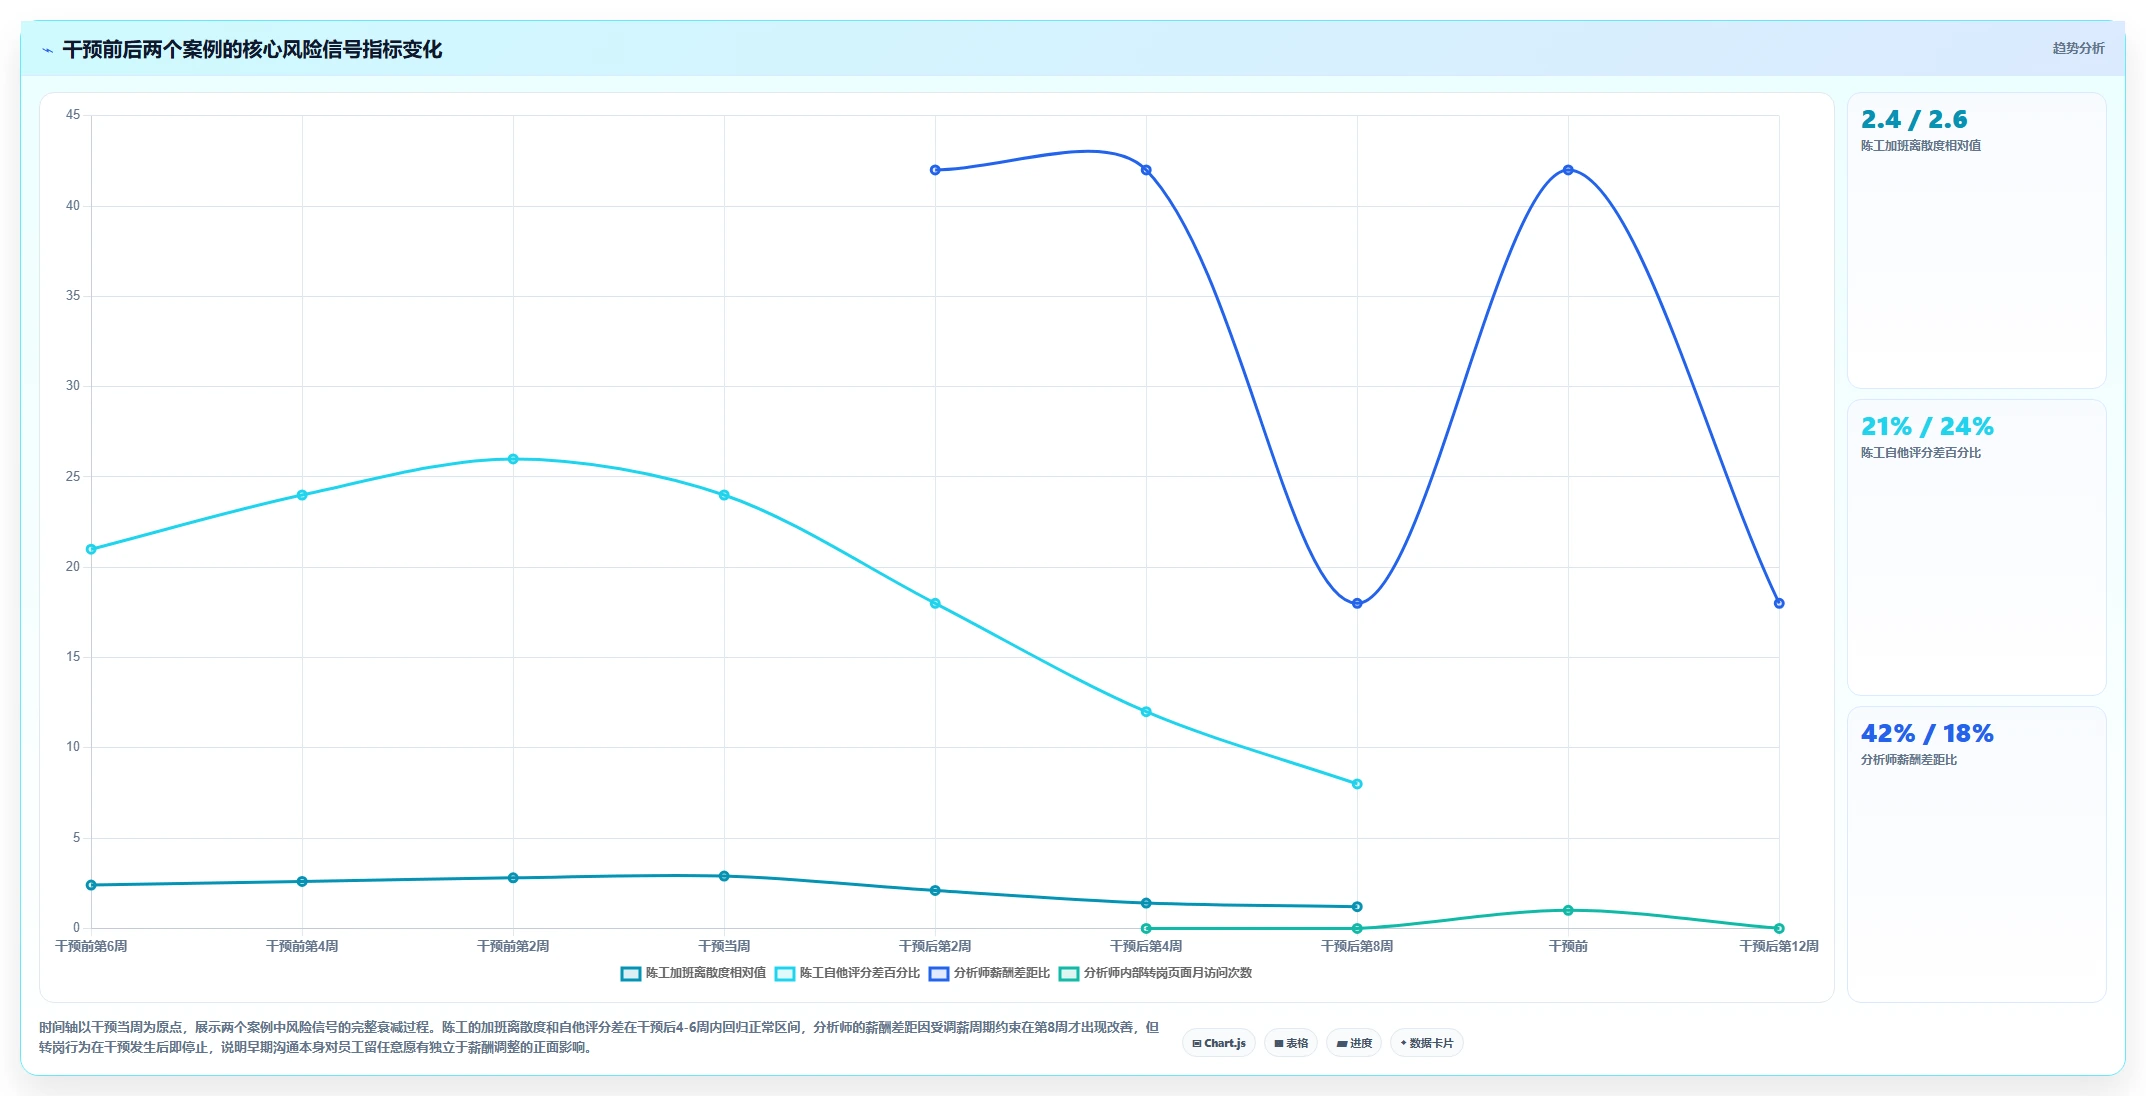The image size is (2146, 1096).
Task: Click the 表格 tag
Action: click(x=1291, y=1043)
